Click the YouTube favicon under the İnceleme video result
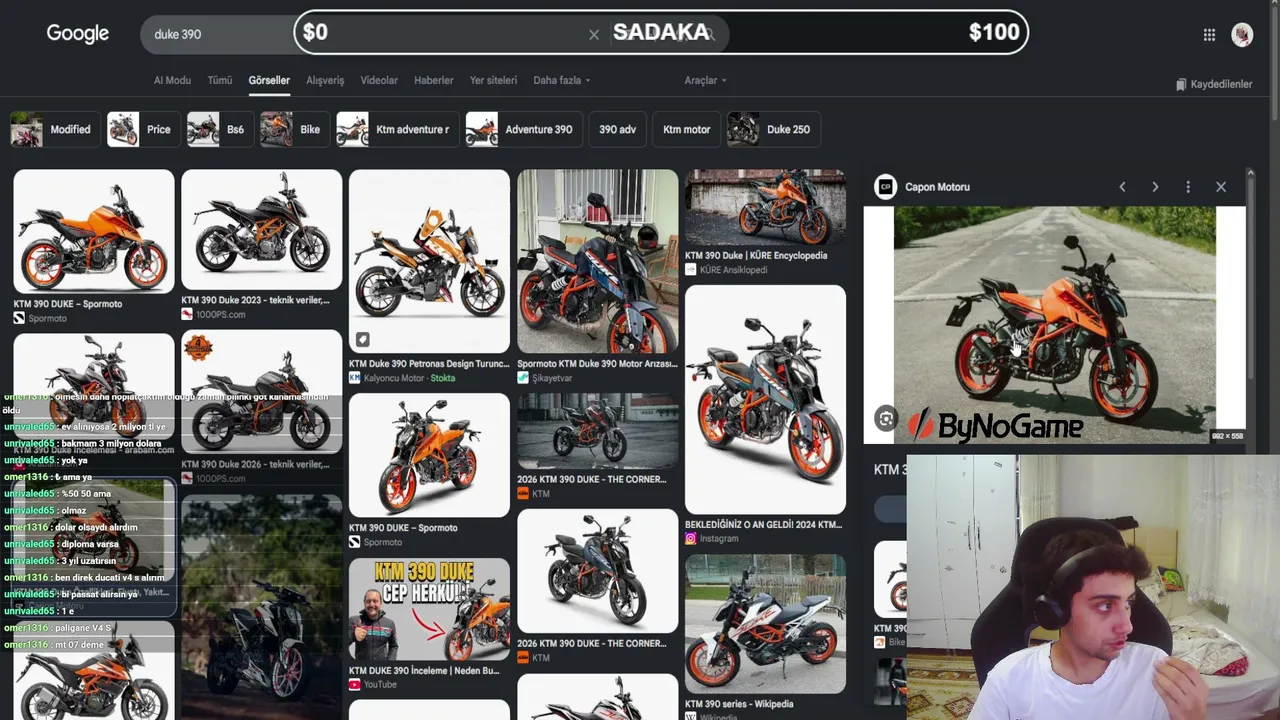The image size is (1280, 720). pyautogui.click(x=355, y=685)
